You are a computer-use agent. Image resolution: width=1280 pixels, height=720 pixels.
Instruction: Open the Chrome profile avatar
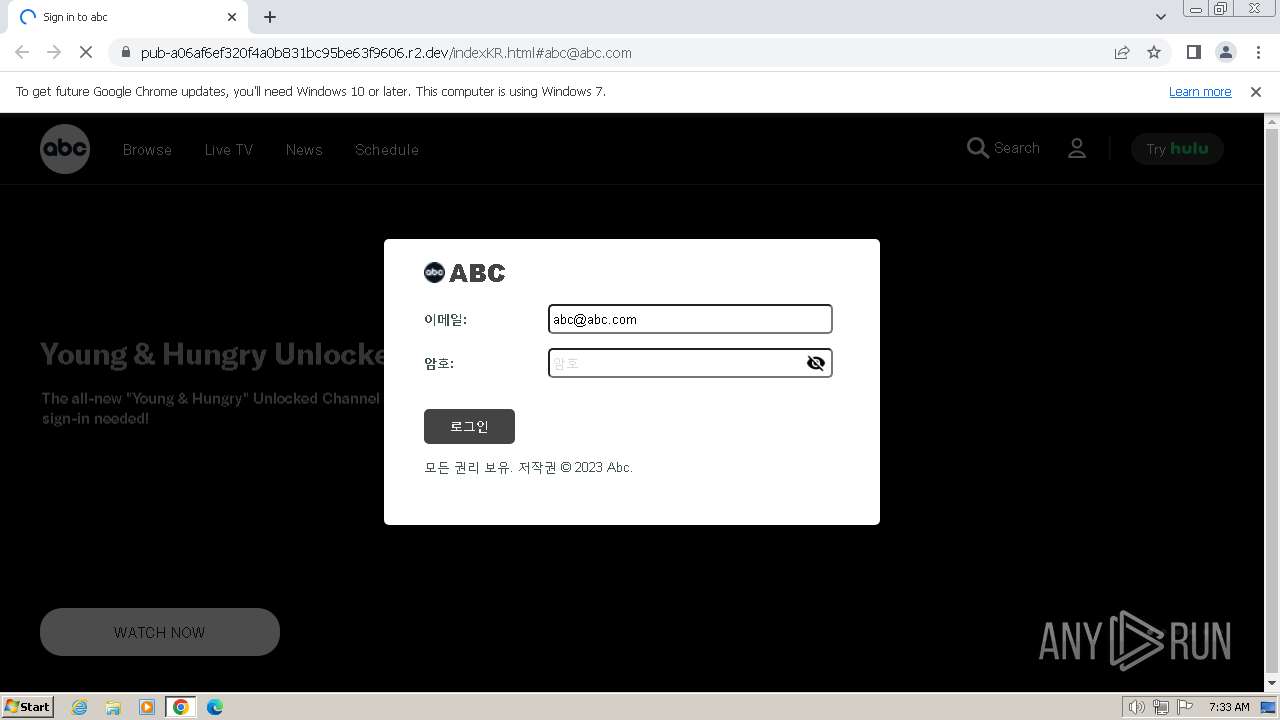pos(1226,53)
